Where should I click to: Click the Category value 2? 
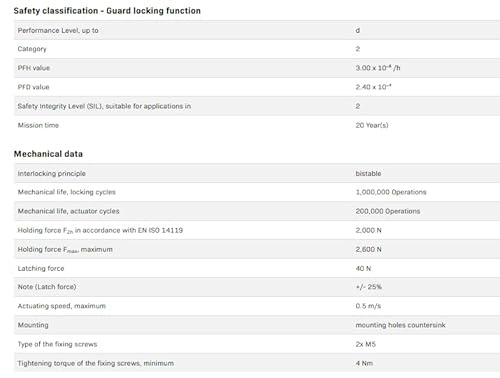(358, 49)
